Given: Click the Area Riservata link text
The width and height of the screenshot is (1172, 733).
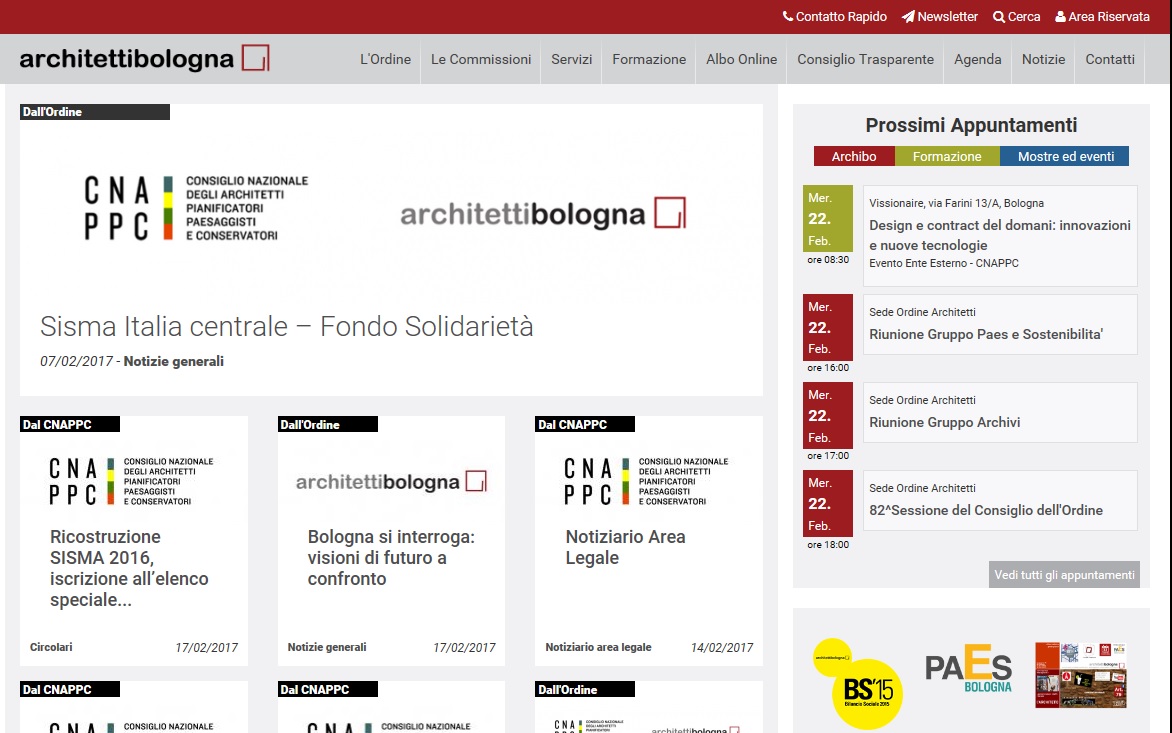Looking at the screenshot, I should tap(1108, 16).
